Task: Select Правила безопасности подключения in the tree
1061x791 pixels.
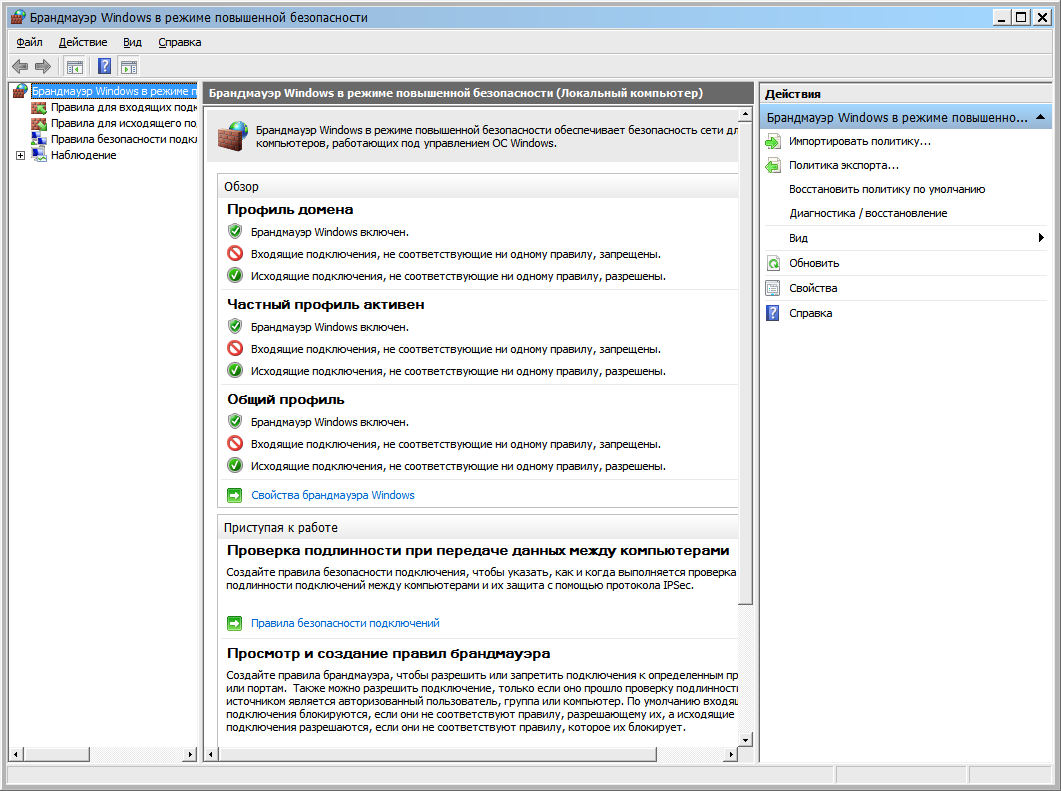Action: [x=124, y=139]
